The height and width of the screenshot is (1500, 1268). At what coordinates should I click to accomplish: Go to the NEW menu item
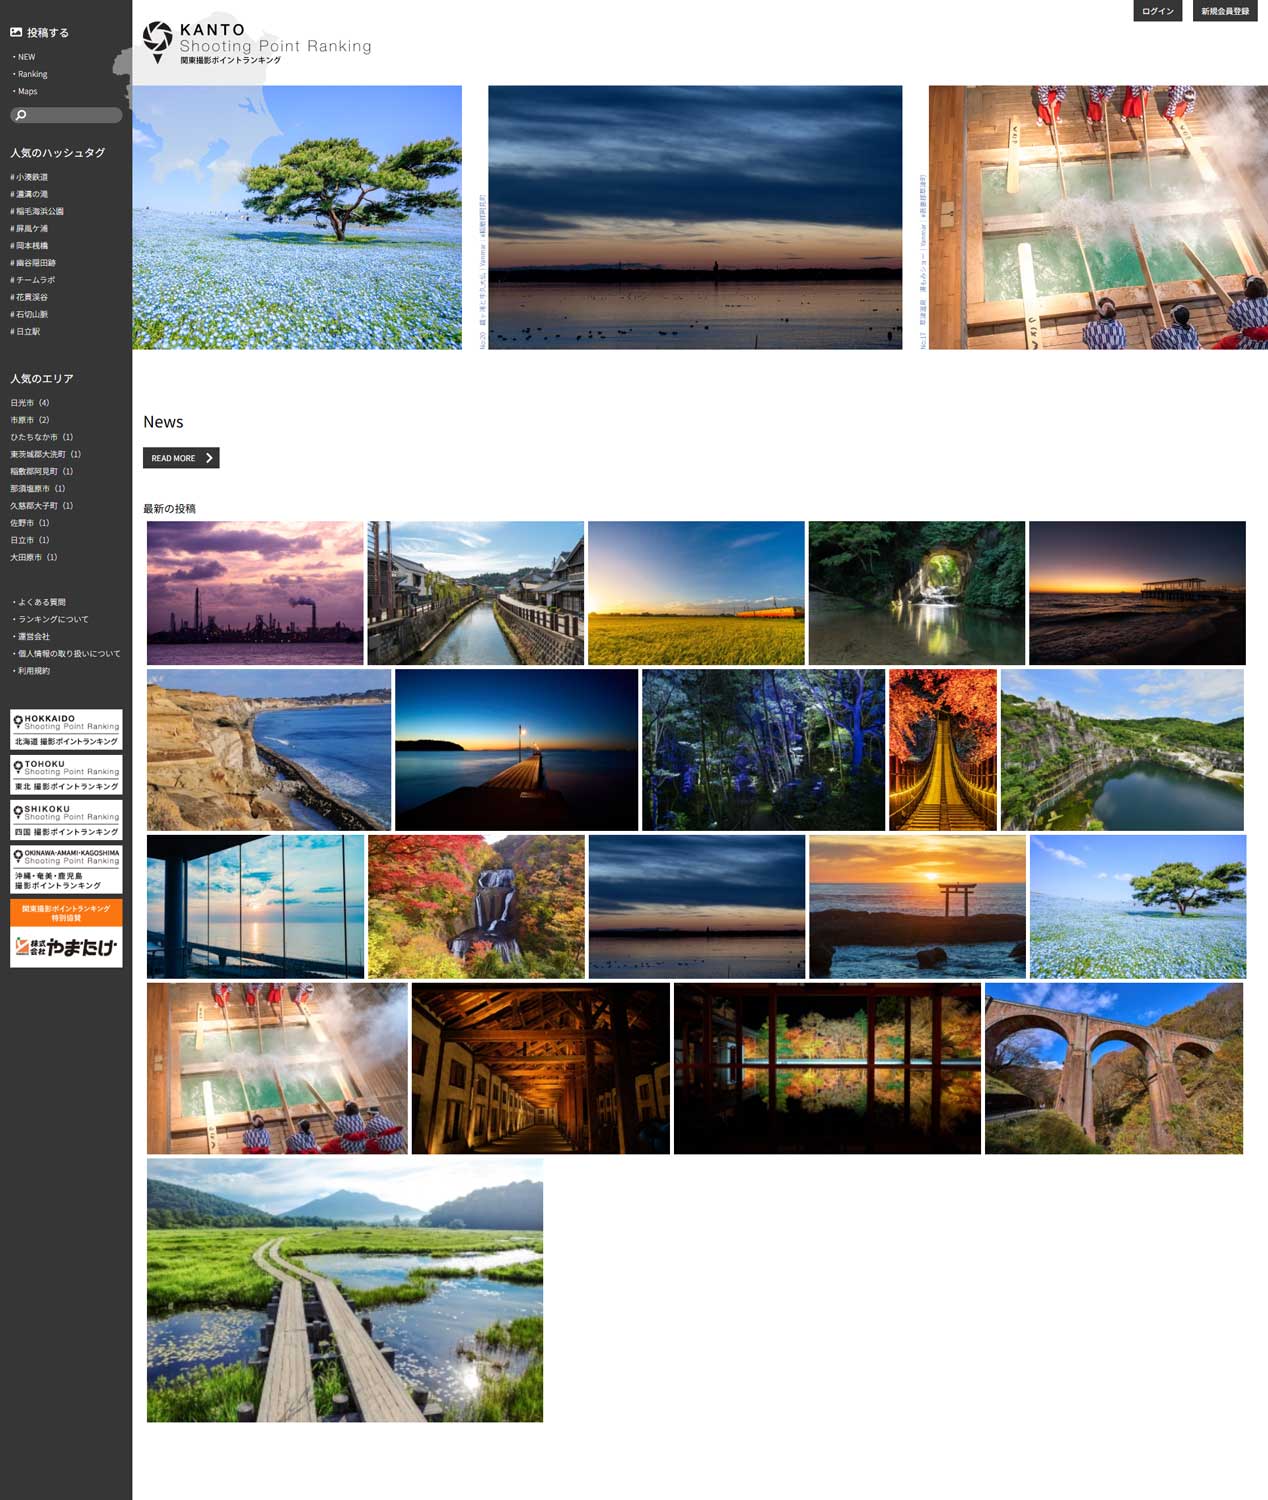point(26,57)
